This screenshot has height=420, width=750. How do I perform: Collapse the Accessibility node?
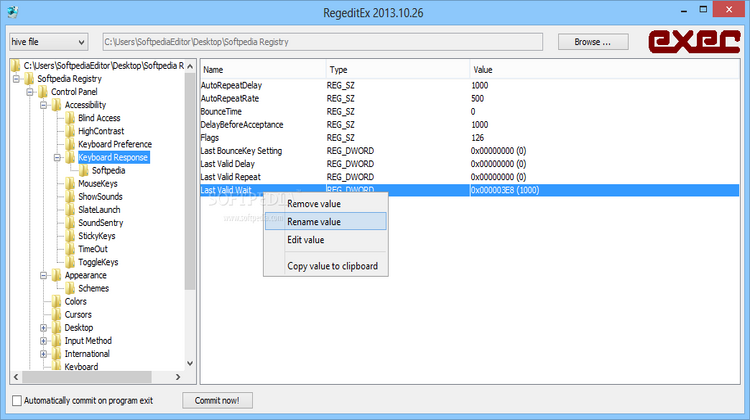tap(44, 105)
